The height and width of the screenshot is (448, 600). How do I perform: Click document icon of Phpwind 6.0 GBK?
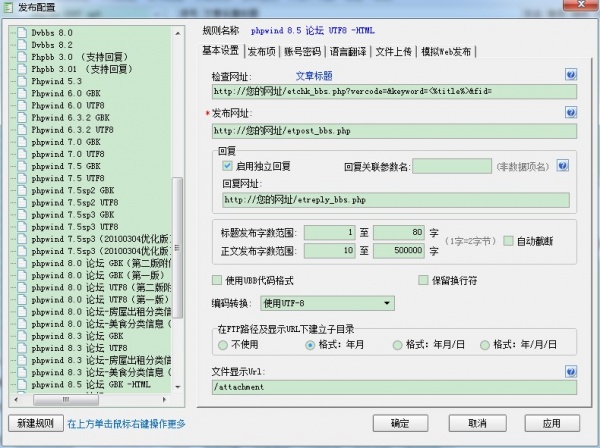coord(22,93)
